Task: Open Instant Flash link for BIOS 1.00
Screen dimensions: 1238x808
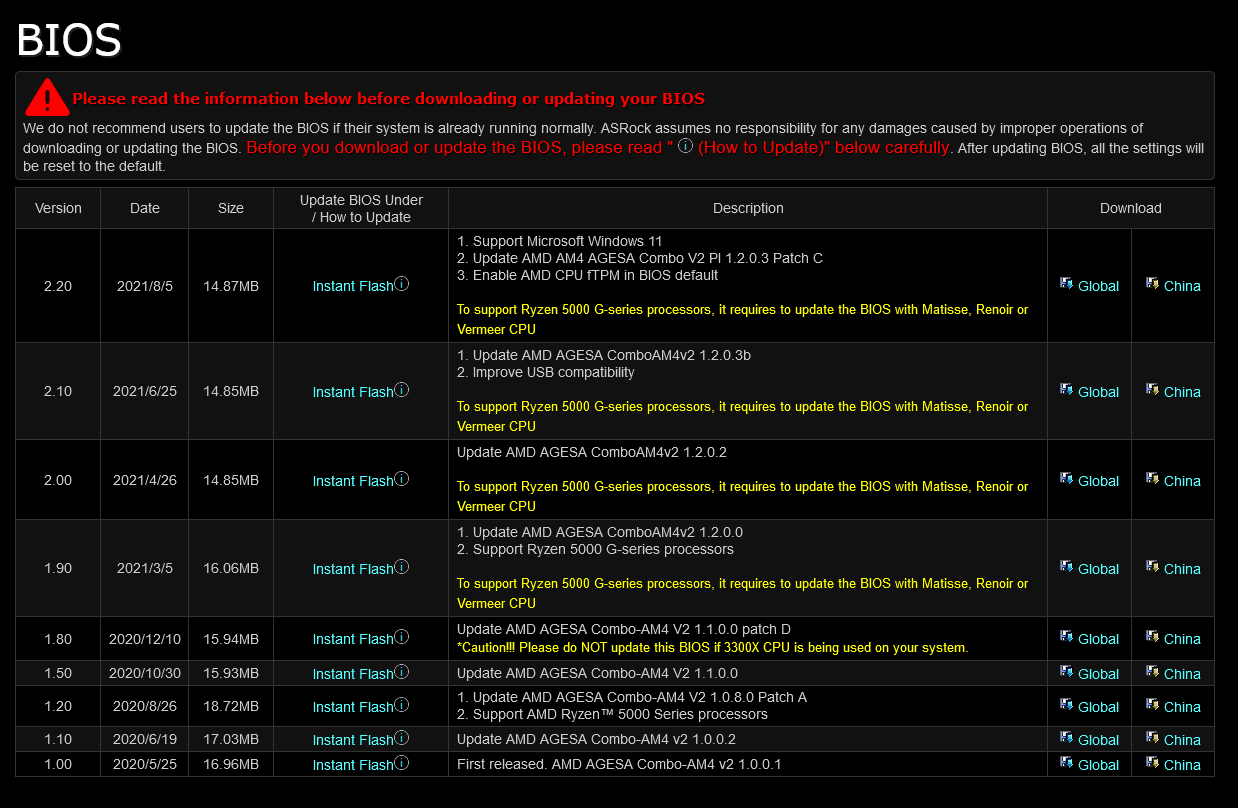Action: [353, 765]
